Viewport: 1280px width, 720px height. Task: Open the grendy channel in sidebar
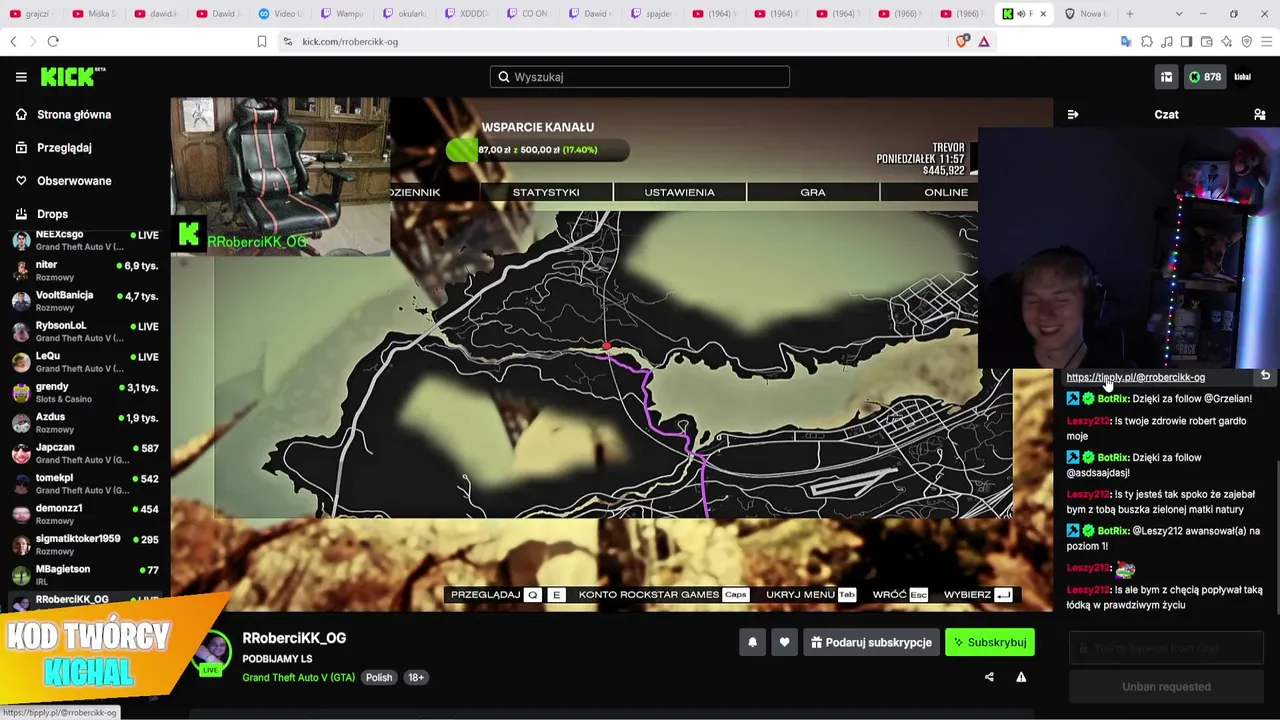click(x=85, y=392)
